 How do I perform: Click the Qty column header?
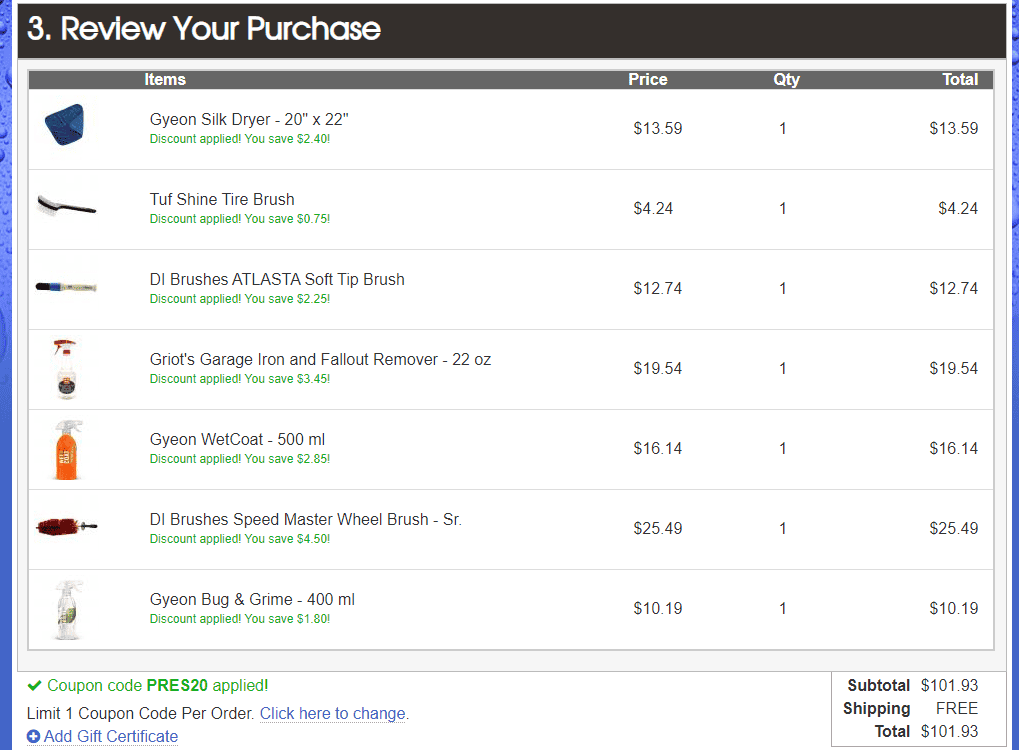coord(786,79)
